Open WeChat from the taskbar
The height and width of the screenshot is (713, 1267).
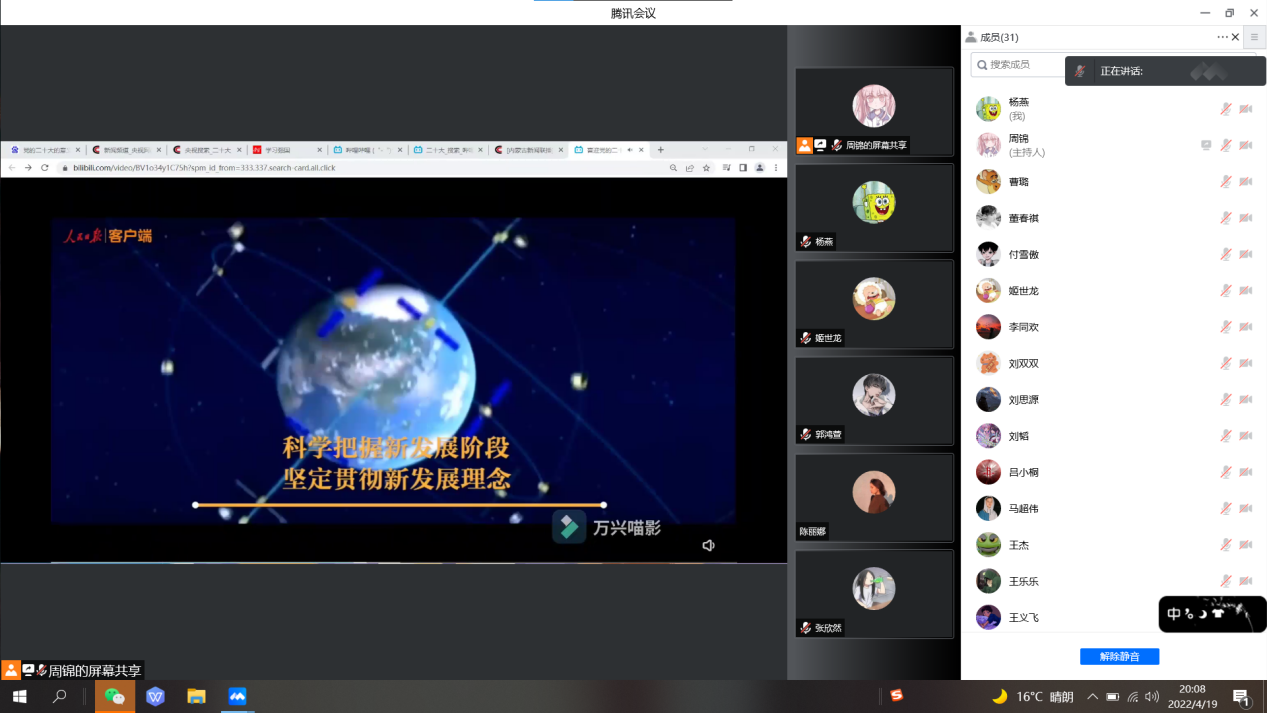(115, 696)
